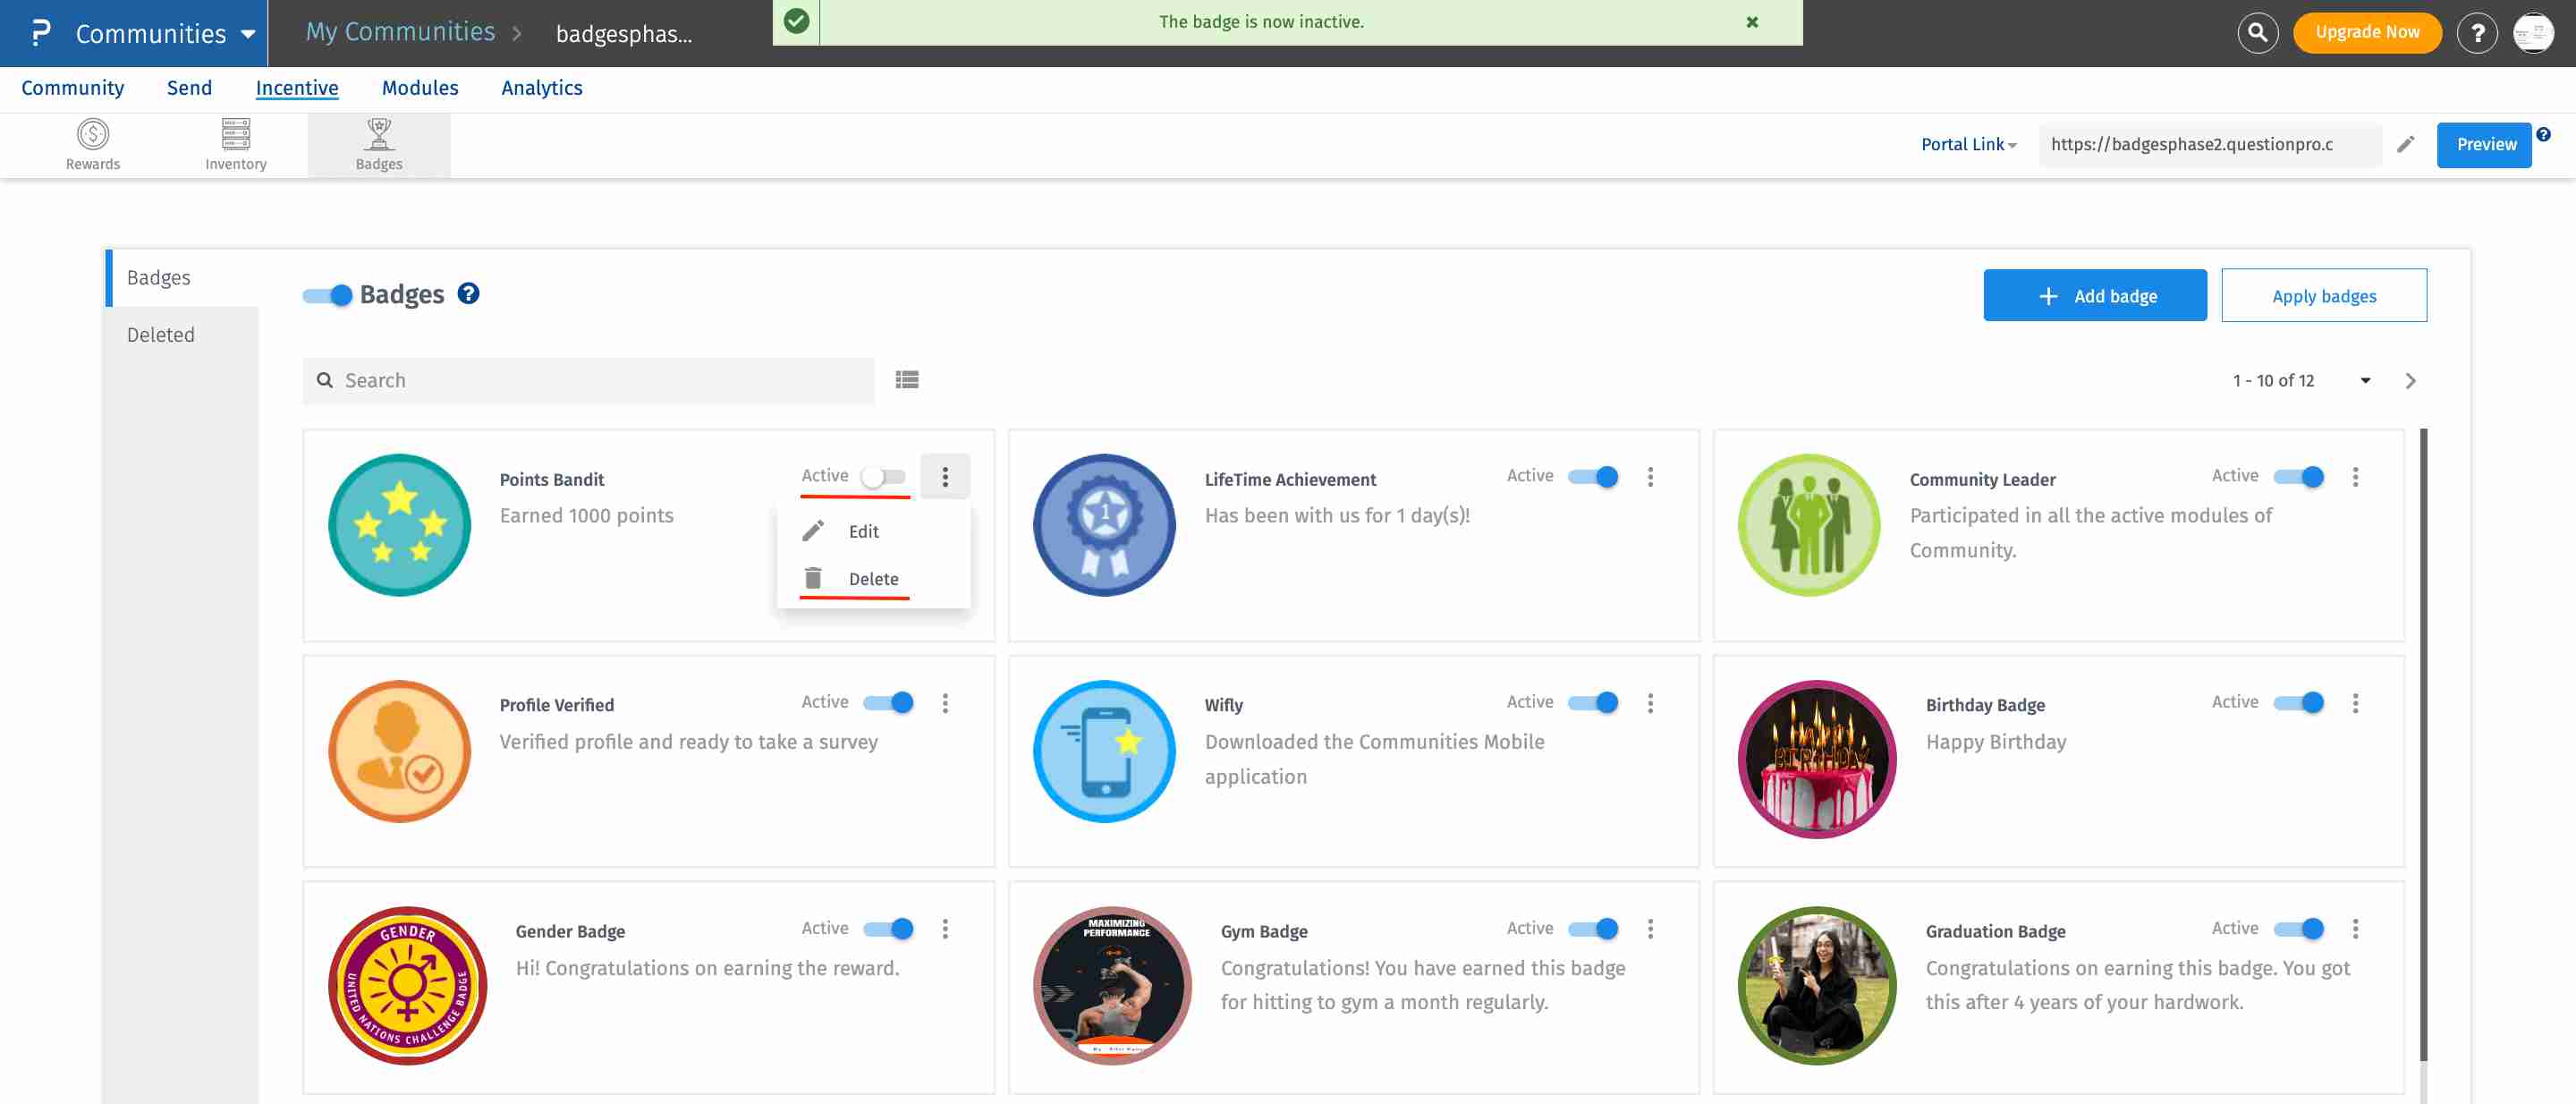Viewport: 2576px width, 1104px height.
Task: Go to next page of badges
Action: [2410, 381]
